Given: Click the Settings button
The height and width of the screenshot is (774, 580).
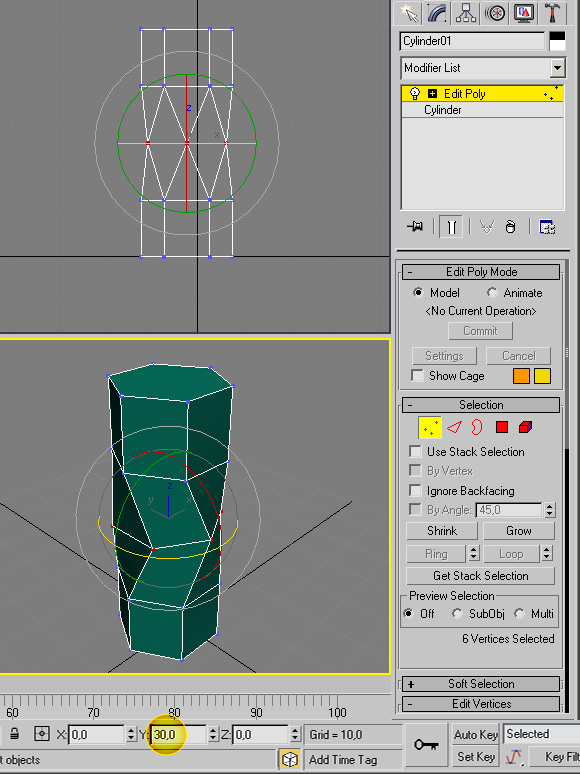Looking at the screenshot, I should coord(444,356).
